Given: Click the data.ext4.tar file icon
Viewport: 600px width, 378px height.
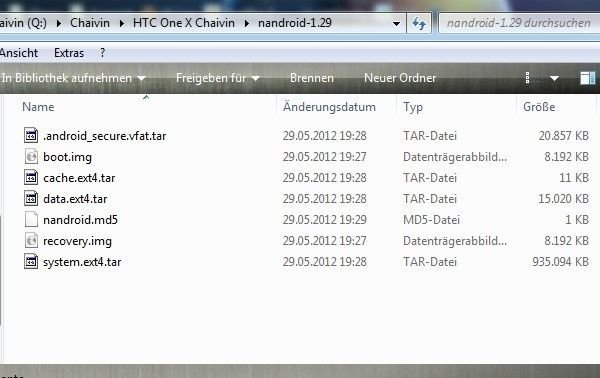Looking at the screenshot, I should click(31, 199).
